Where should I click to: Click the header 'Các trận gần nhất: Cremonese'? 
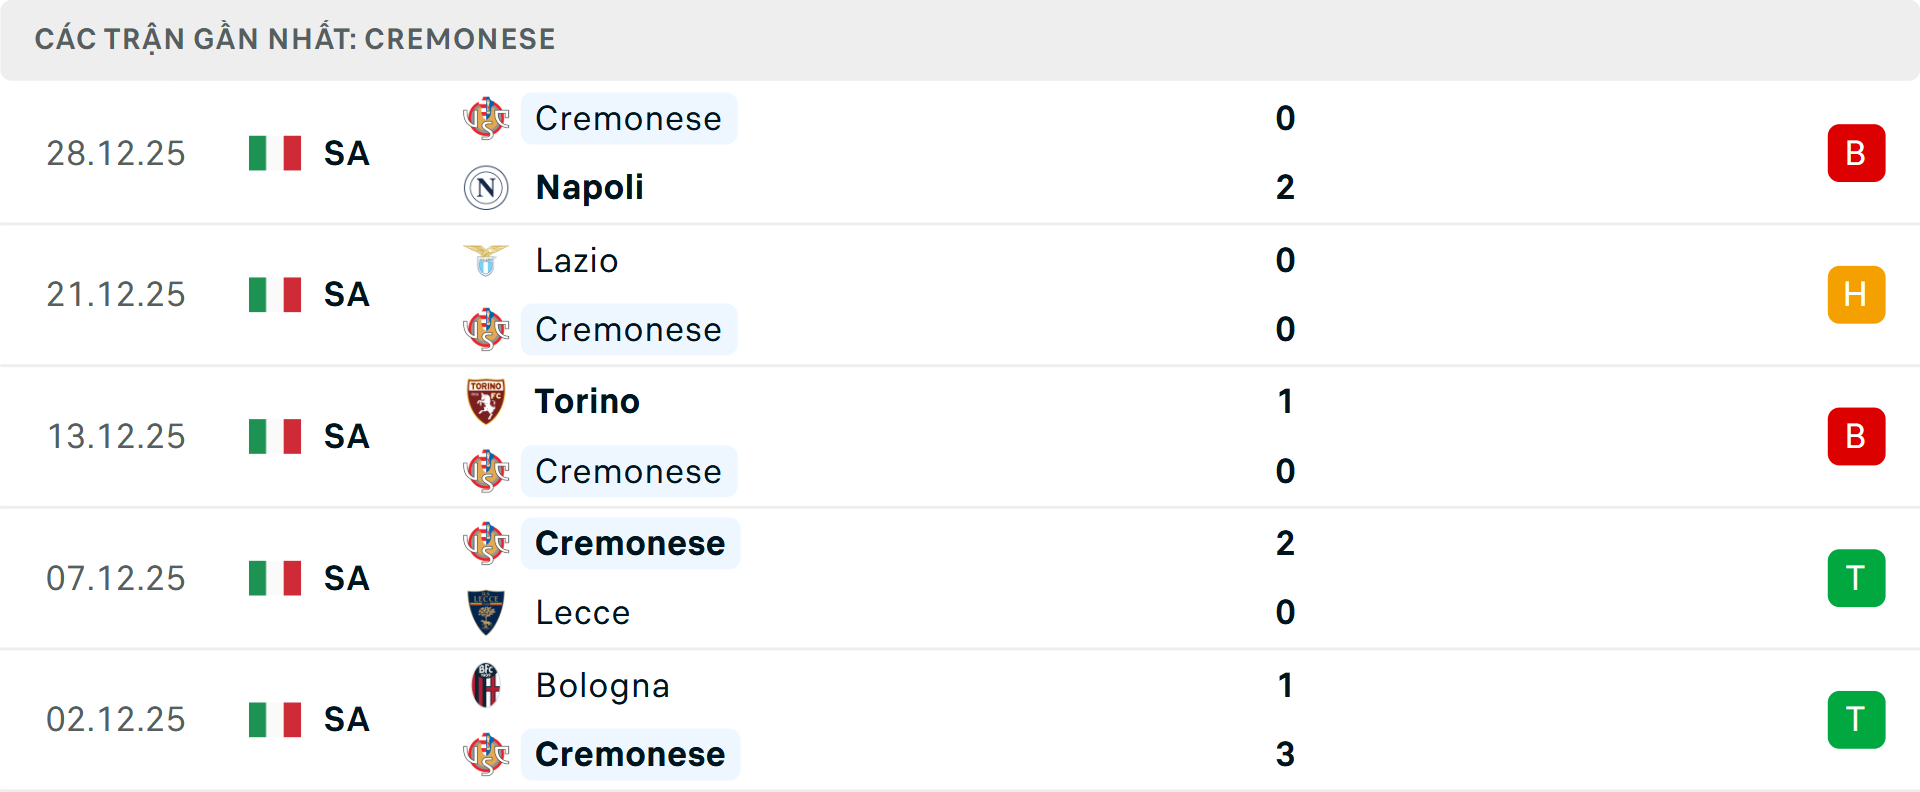[x=295, y=39]
